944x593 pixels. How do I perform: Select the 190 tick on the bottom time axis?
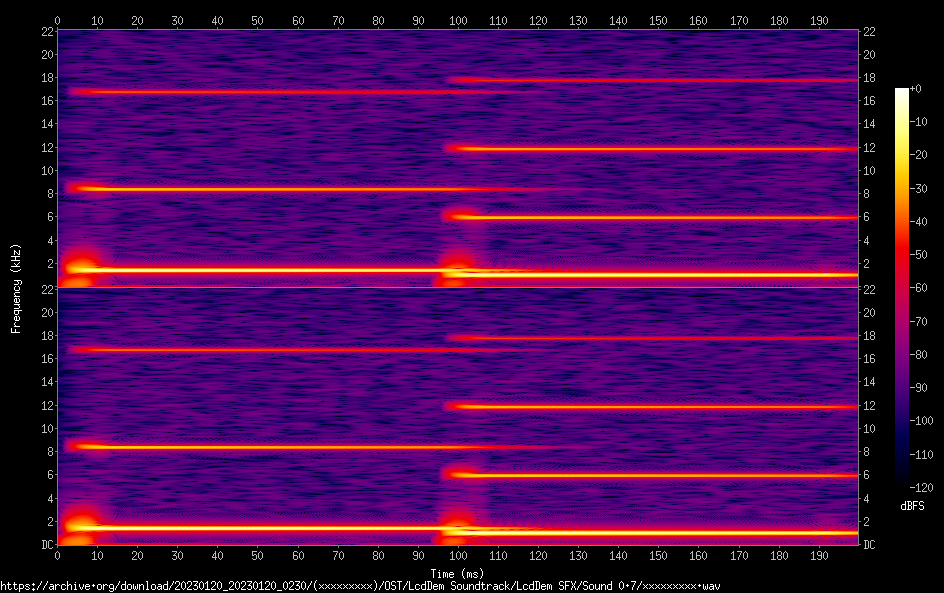coord(819,555)
